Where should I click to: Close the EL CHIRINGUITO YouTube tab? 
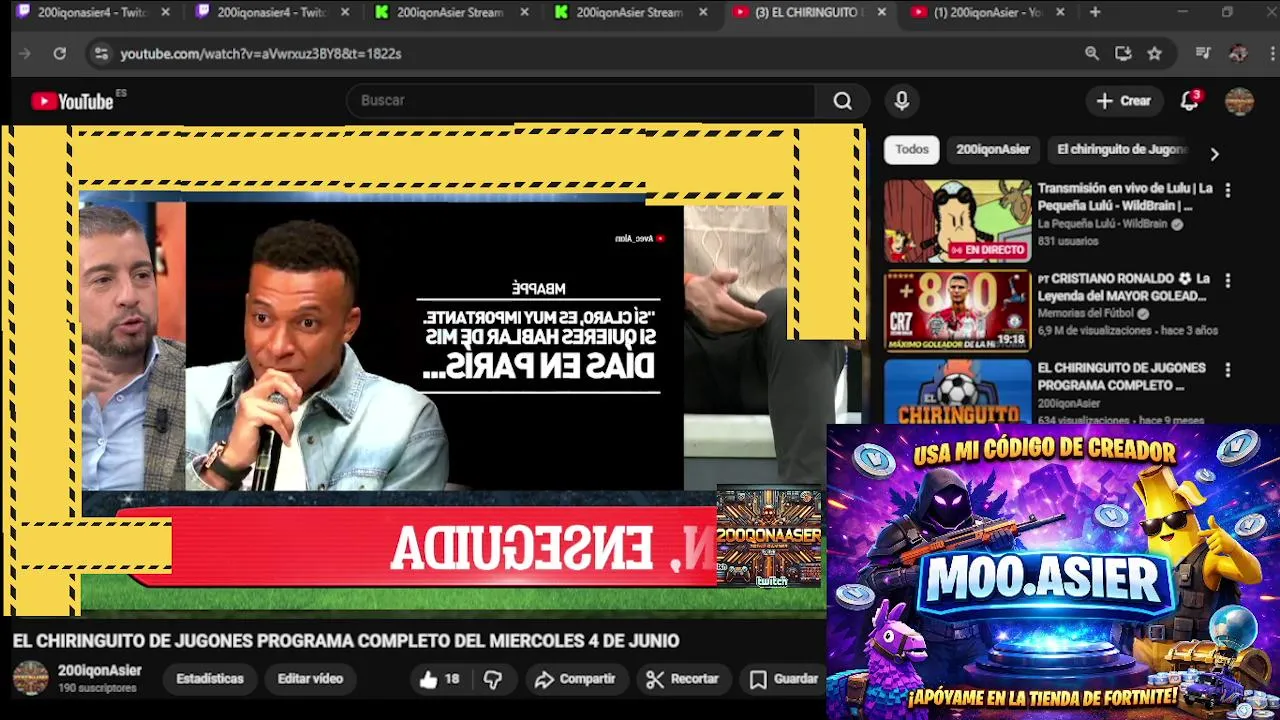click(x=881, y=13)
